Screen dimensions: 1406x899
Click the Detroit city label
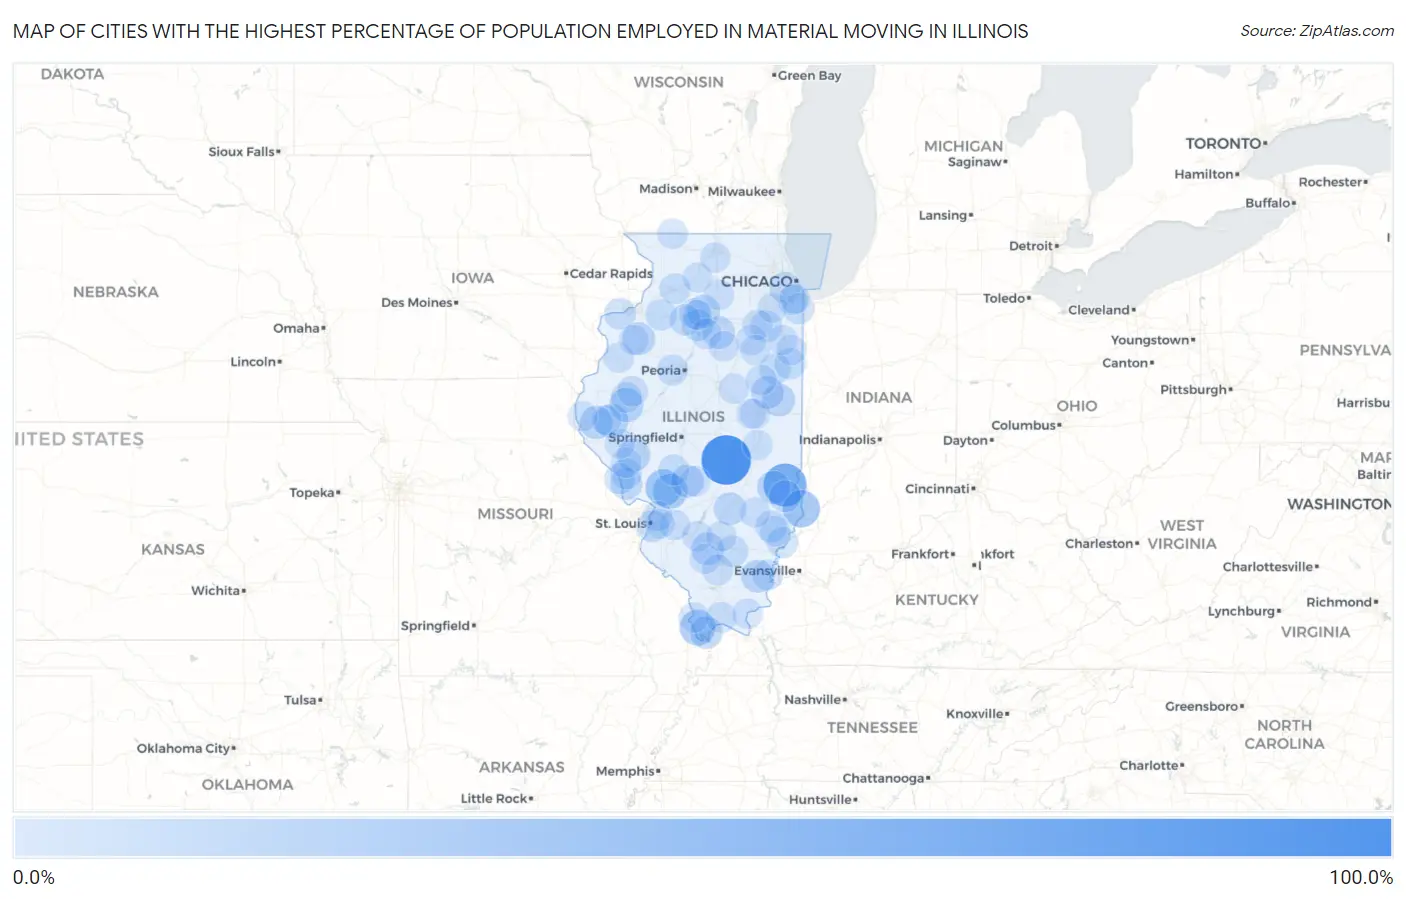[1031, 245]
